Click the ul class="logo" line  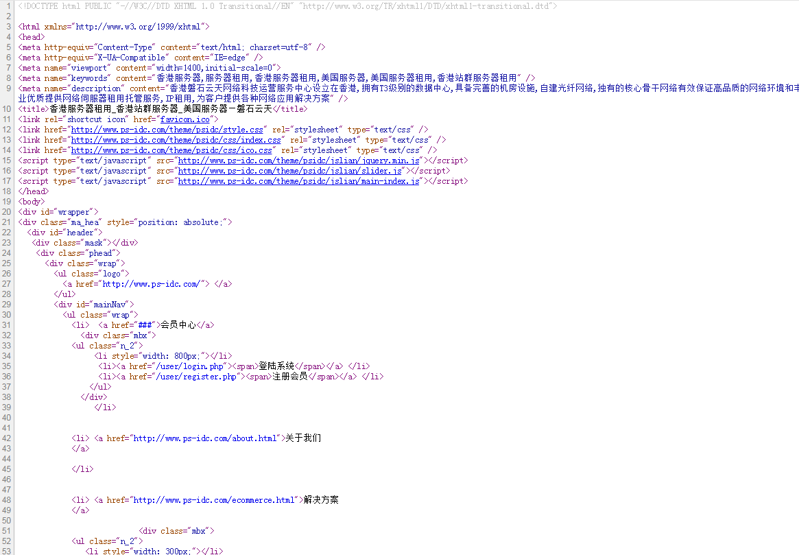[91, 274]
